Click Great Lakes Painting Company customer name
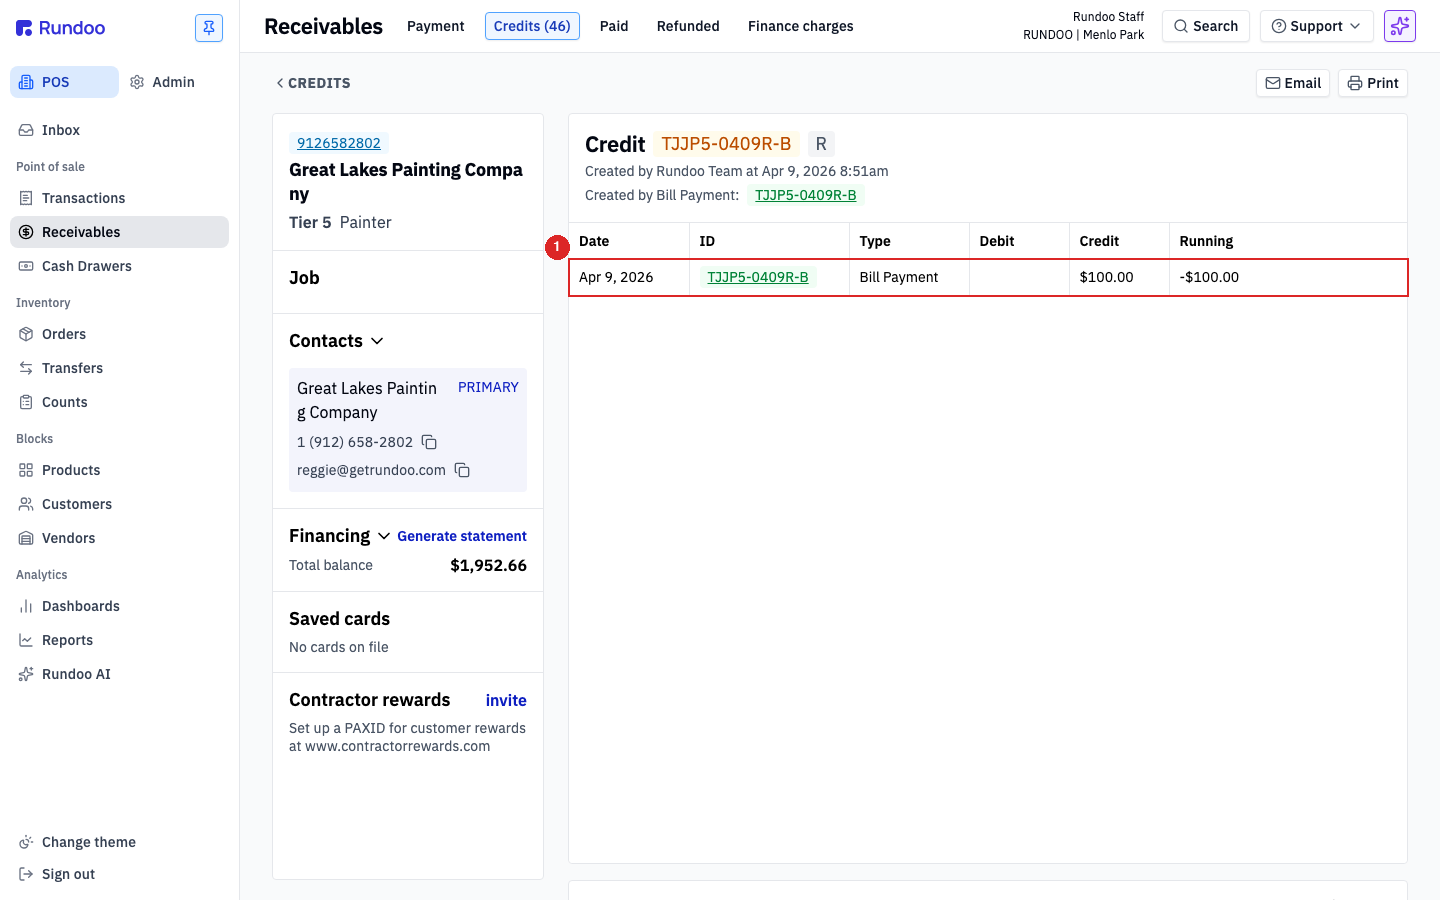1440x900 pixels. pos(406,182)
